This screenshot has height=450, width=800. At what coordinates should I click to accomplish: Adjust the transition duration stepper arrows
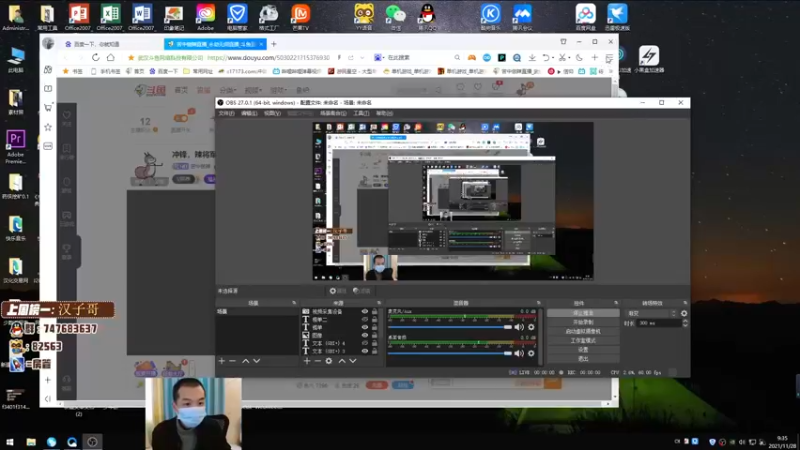(x=685, y=323)
